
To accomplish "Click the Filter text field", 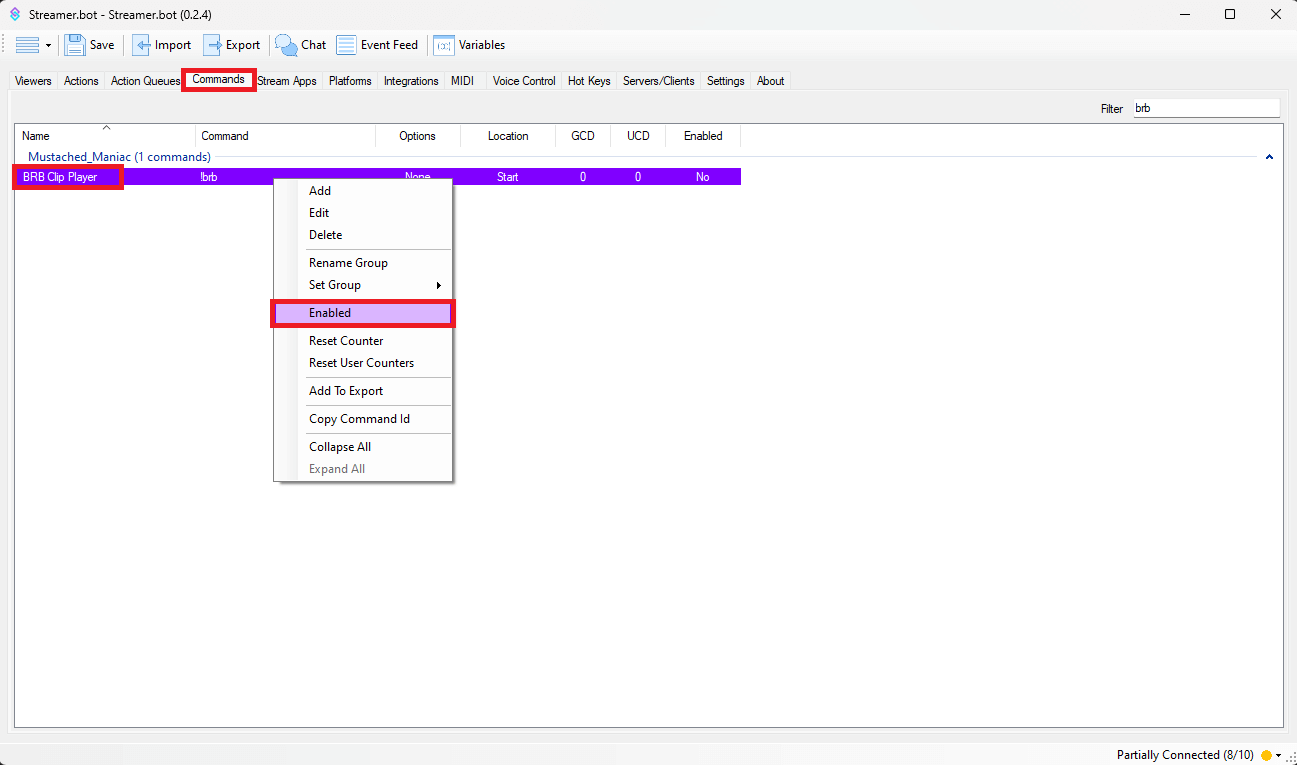I will click(1205, 108).
